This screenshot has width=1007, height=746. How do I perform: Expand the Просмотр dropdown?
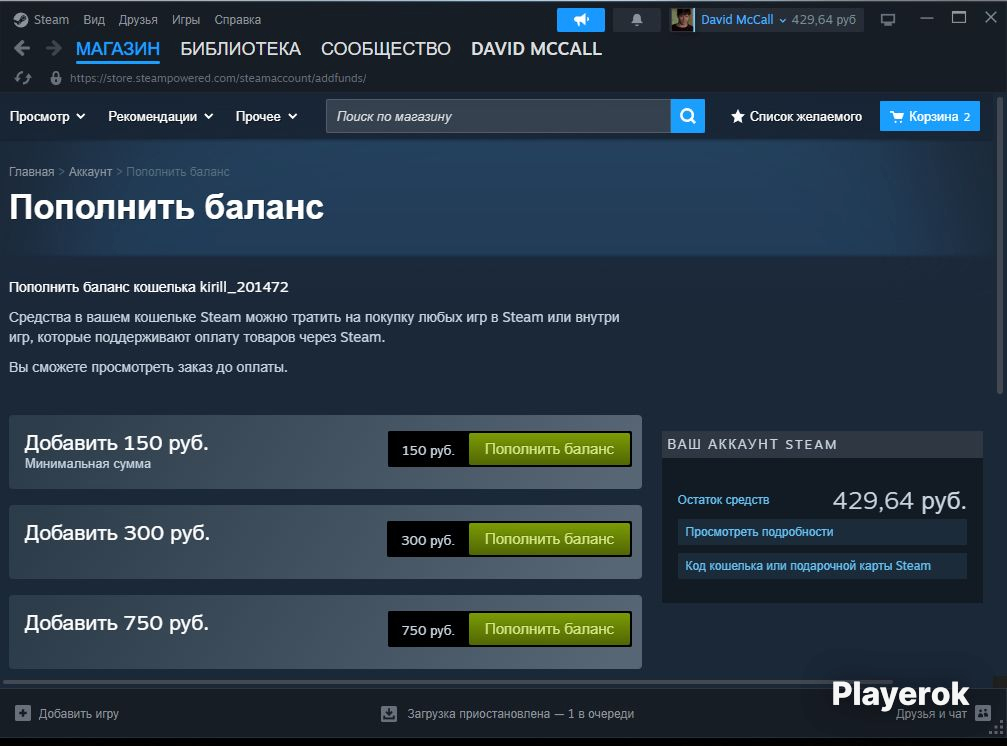[x=47, y=116]
